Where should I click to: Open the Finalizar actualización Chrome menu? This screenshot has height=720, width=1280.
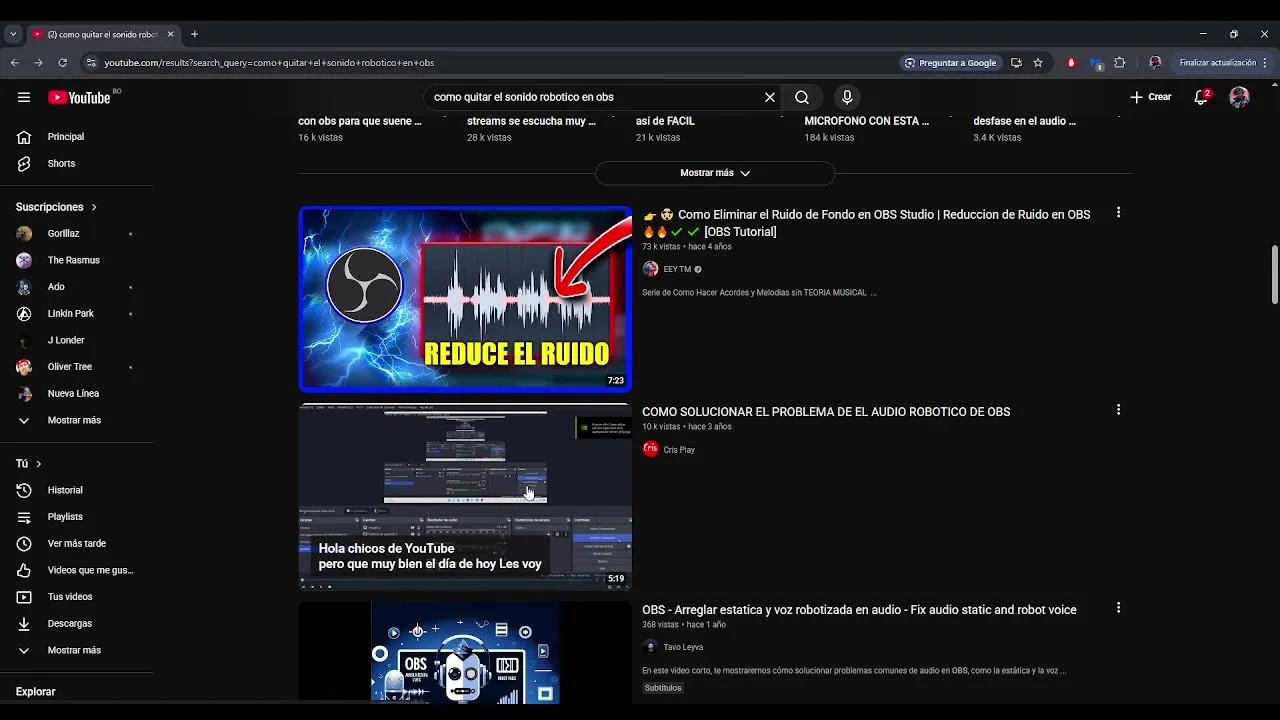click(1223, 62)
